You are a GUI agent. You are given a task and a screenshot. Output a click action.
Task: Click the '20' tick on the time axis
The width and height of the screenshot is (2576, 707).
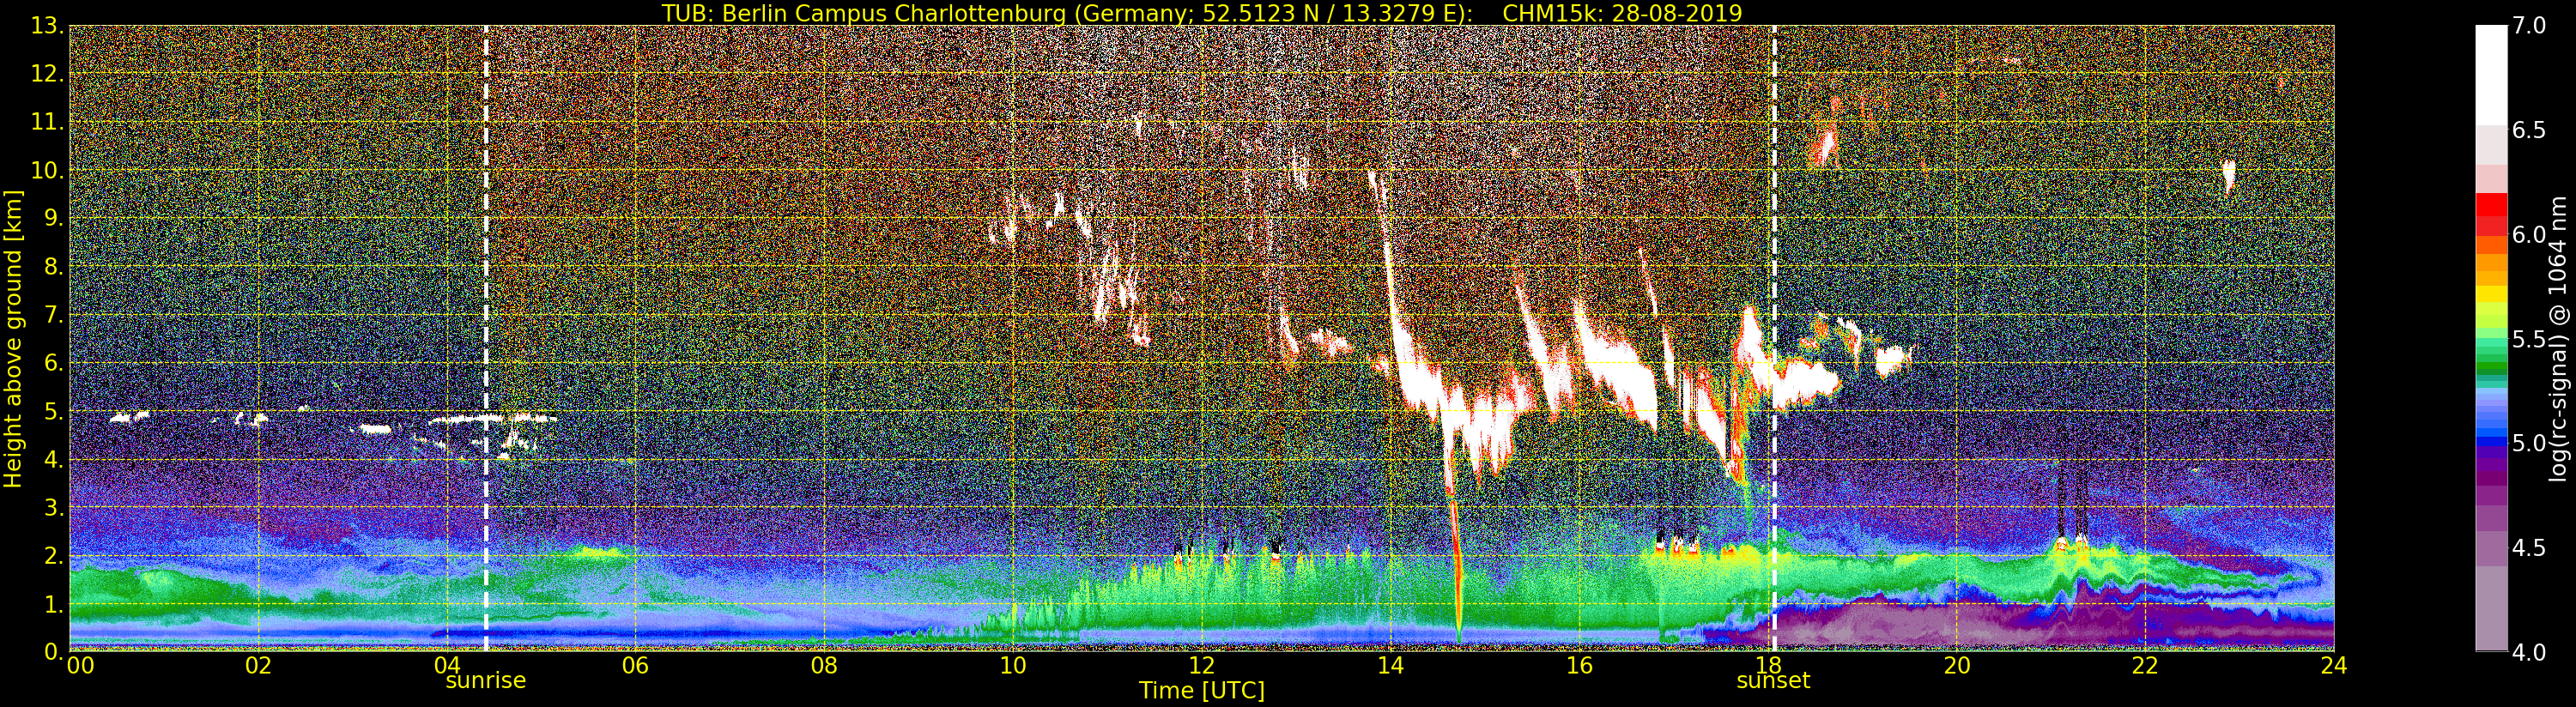1957,666
